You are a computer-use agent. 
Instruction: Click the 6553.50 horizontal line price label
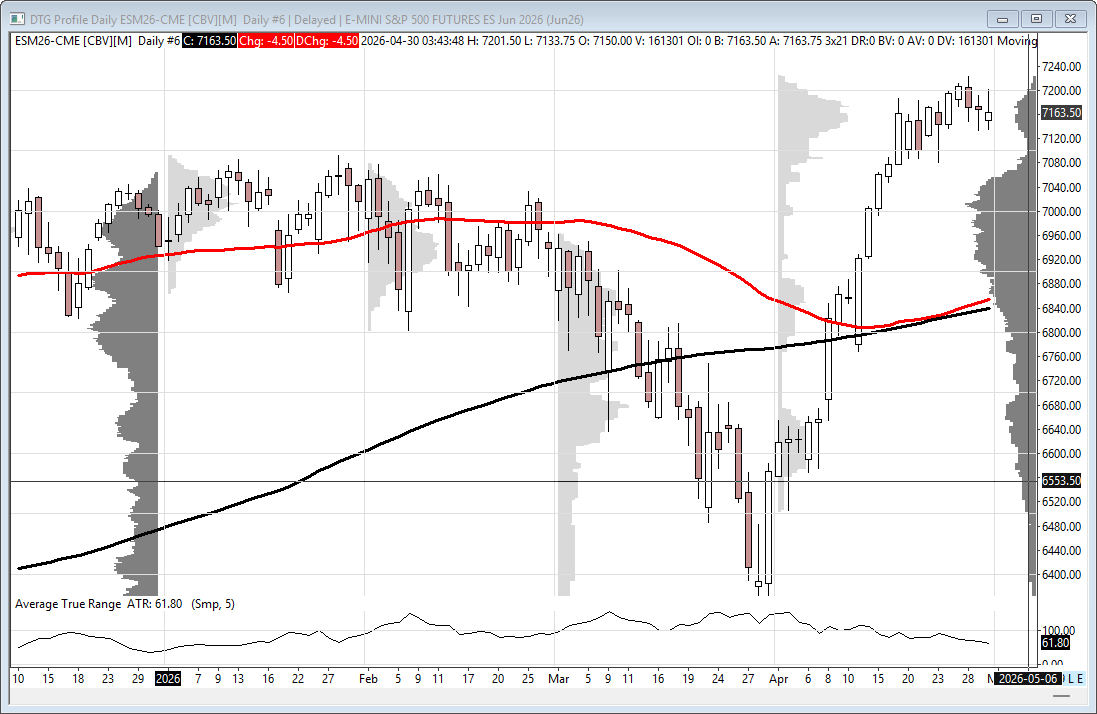coord(1061,481)
